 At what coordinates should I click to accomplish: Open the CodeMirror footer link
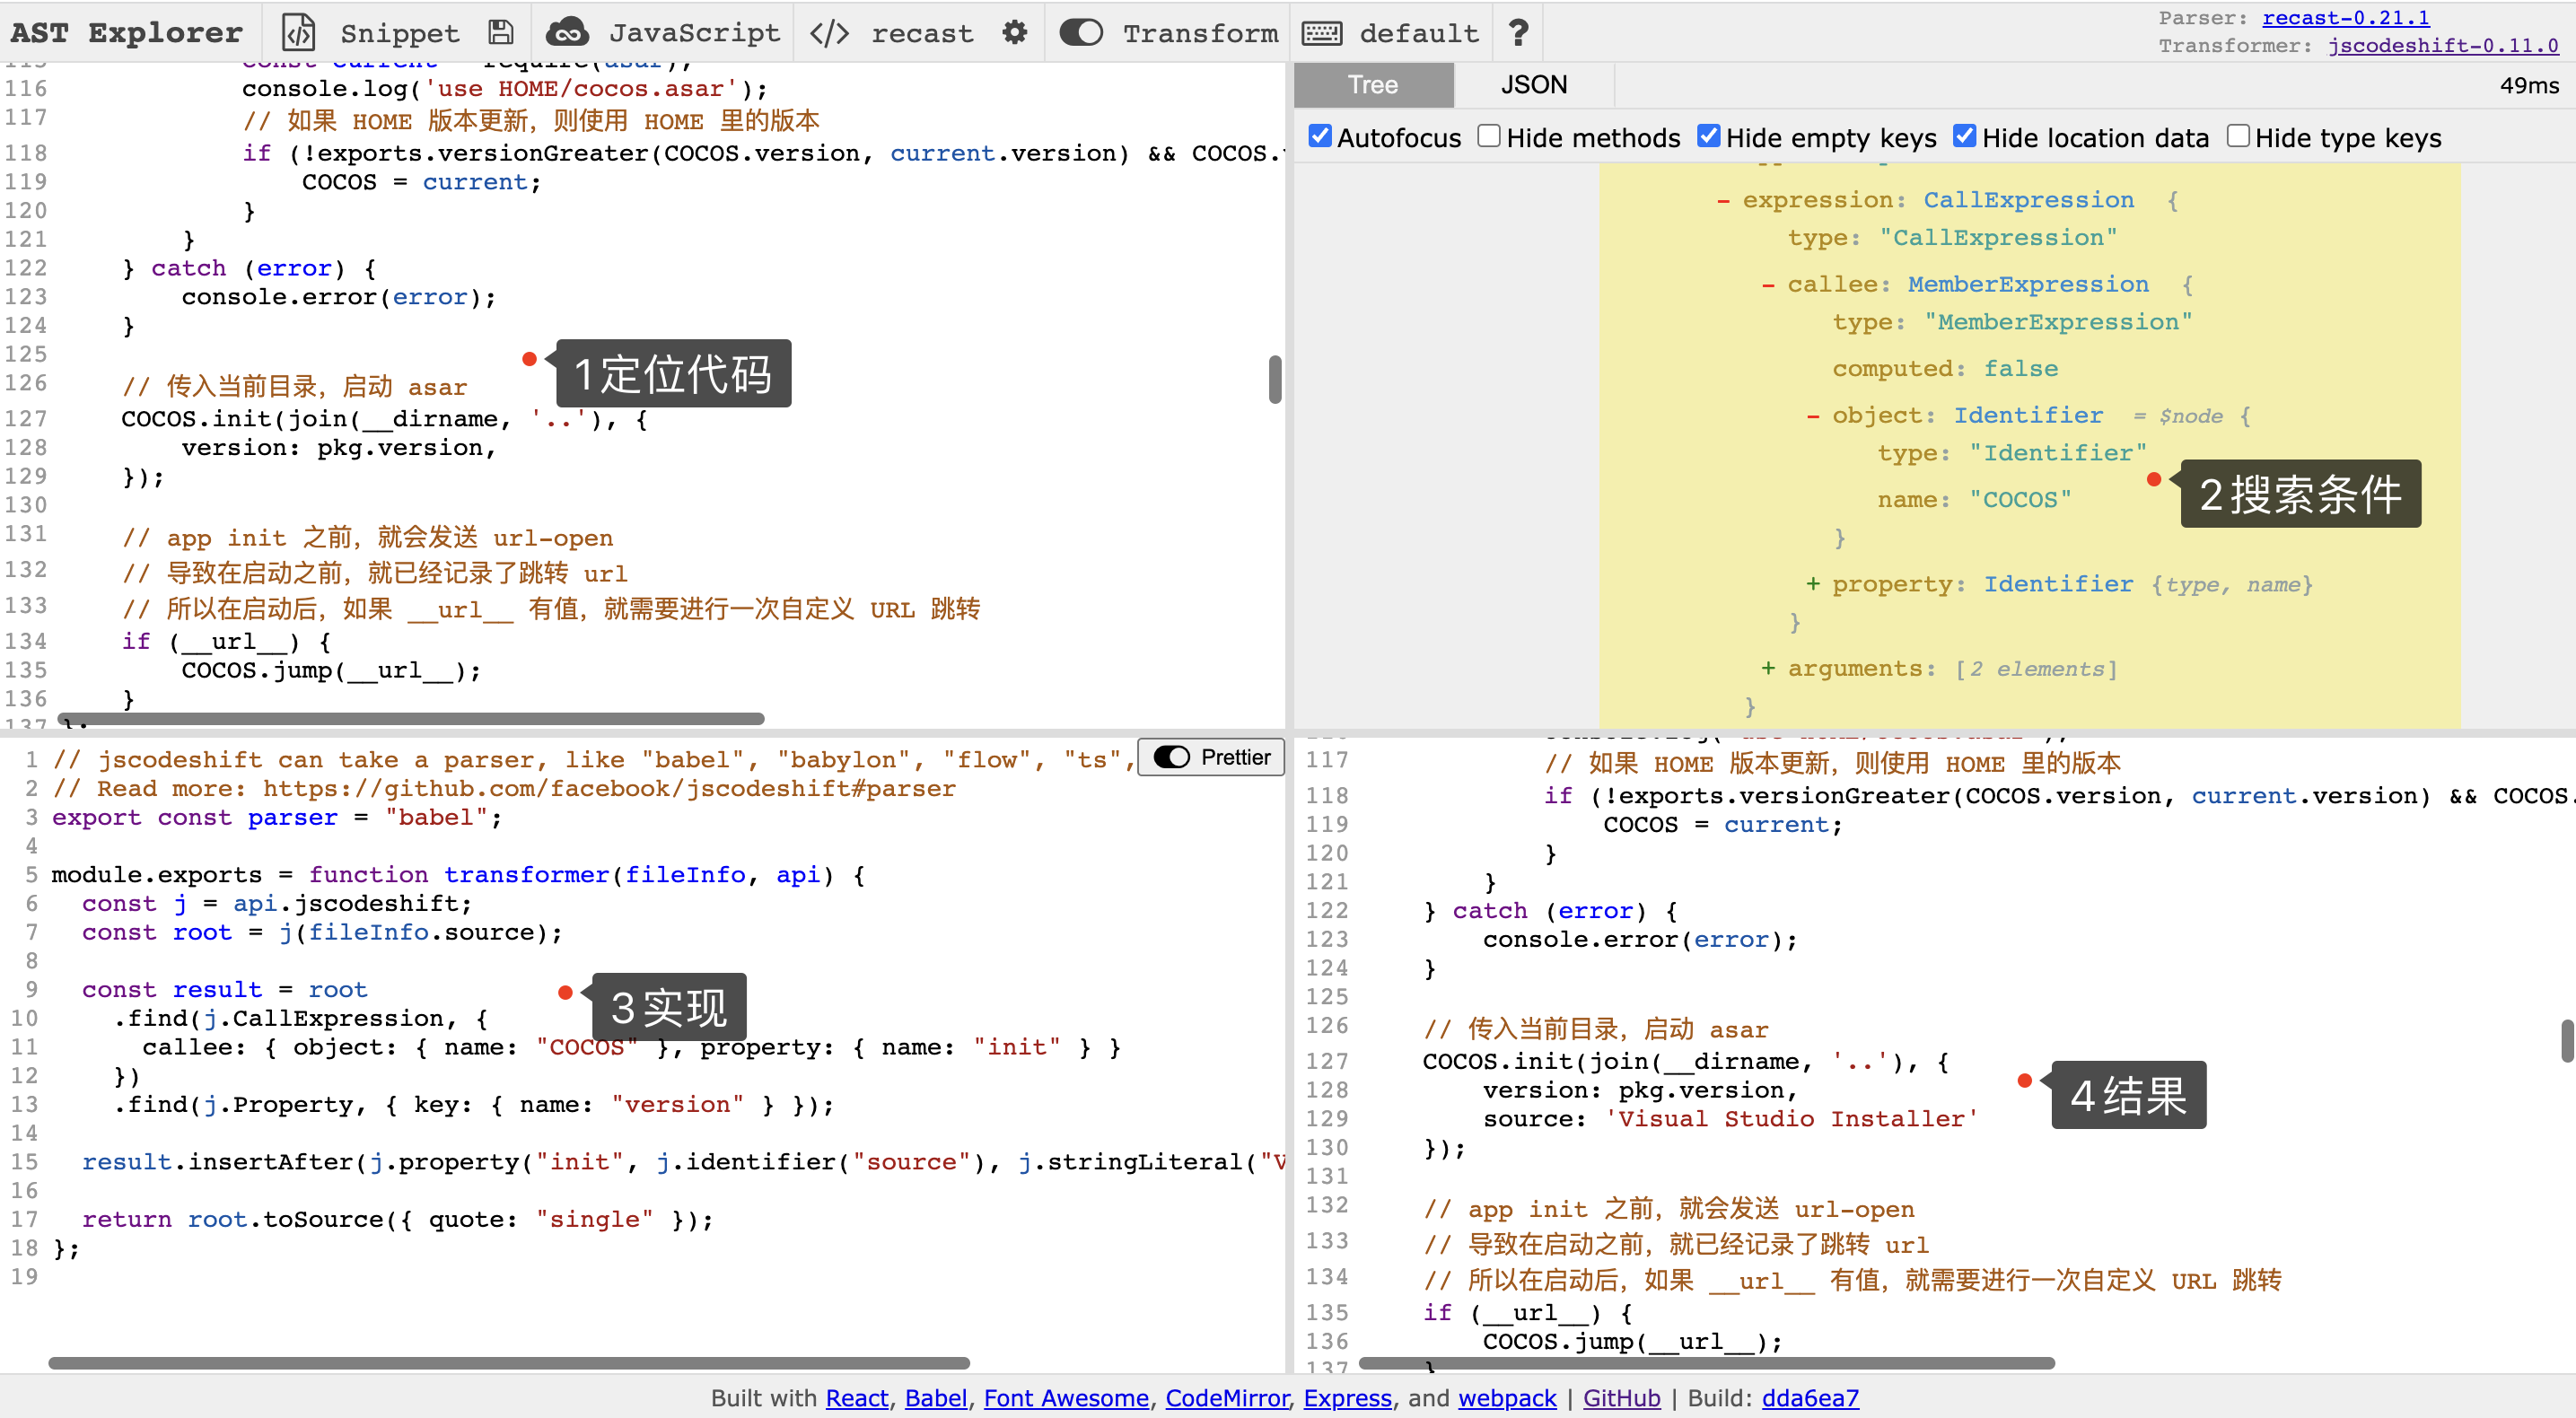[1227, 1398]
